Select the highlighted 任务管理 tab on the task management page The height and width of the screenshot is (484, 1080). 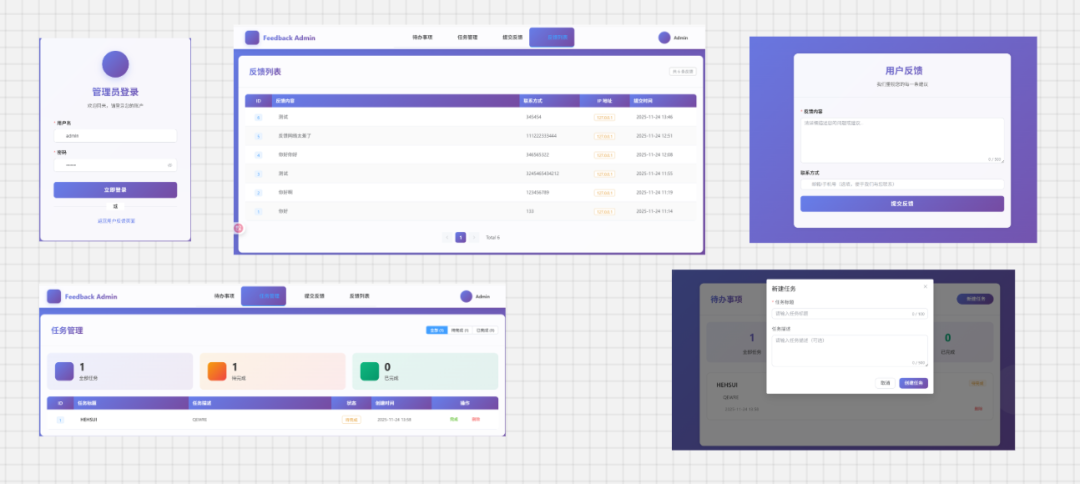(x=263, y=296)
